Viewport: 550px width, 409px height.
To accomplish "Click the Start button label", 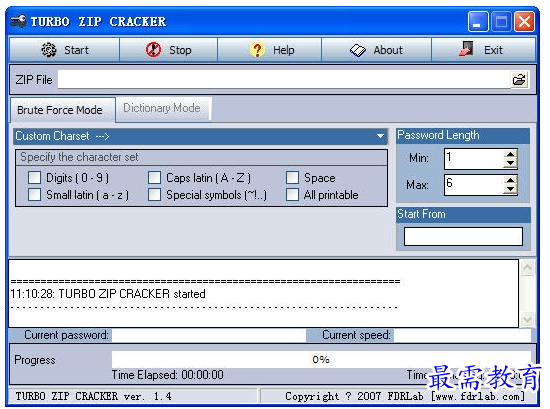I will click(76, 50).
